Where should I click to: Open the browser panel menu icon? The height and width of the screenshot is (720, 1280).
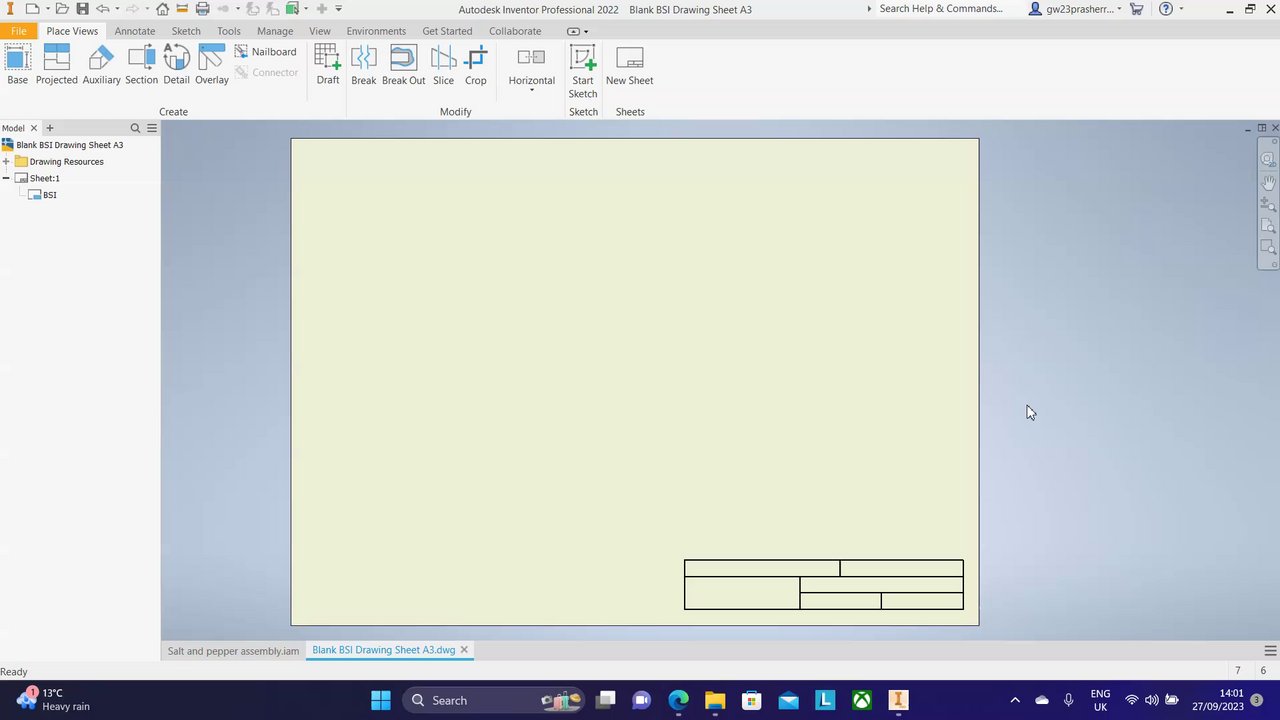[x=152, y=128]
